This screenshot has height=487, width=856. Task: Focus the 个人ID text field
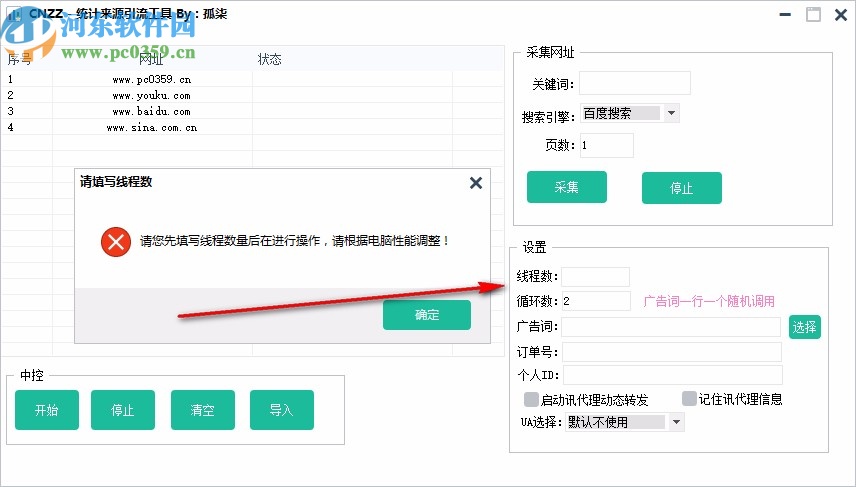673,375
